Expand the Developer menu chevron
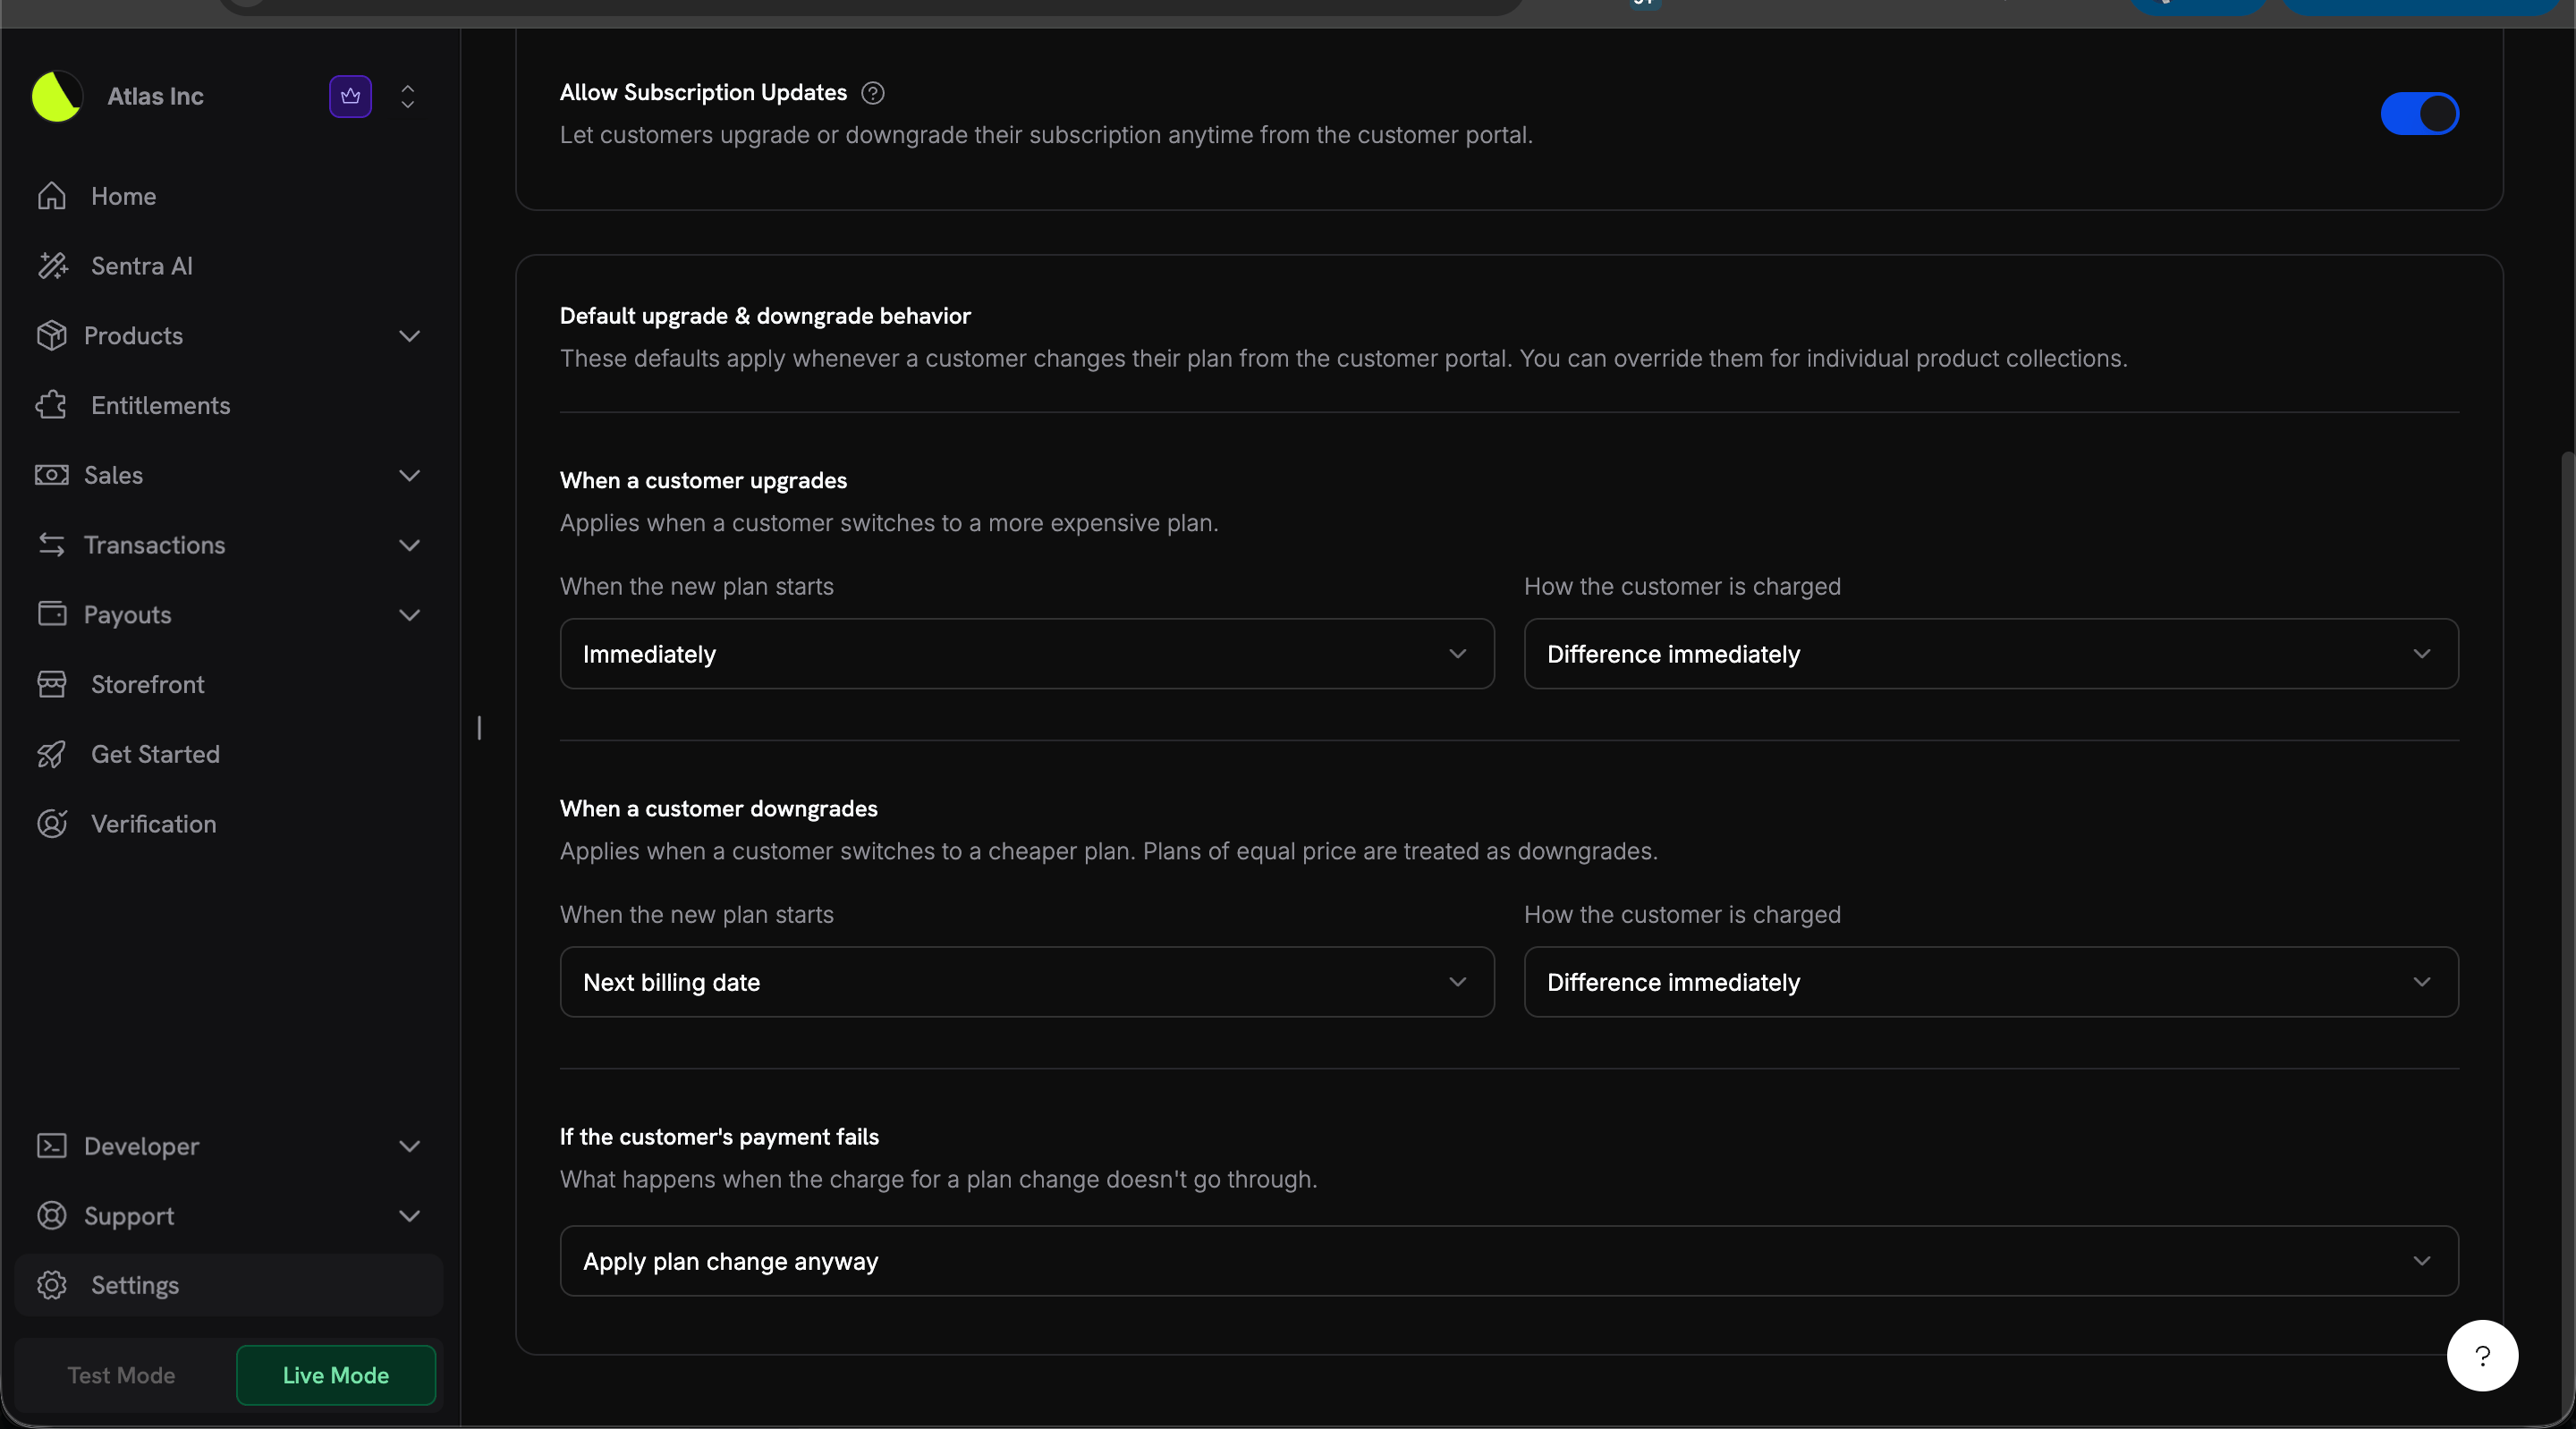 tap(409, 1146)
